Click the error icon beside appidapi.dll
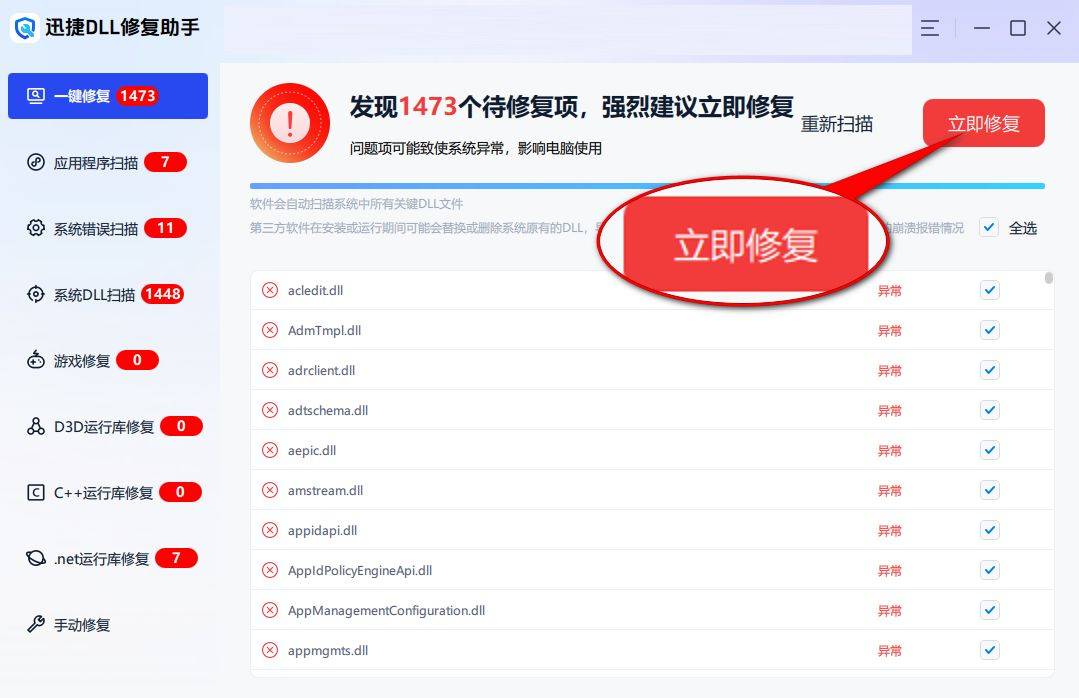Viewport: 1079px width, 698px height. pos(270,529)
